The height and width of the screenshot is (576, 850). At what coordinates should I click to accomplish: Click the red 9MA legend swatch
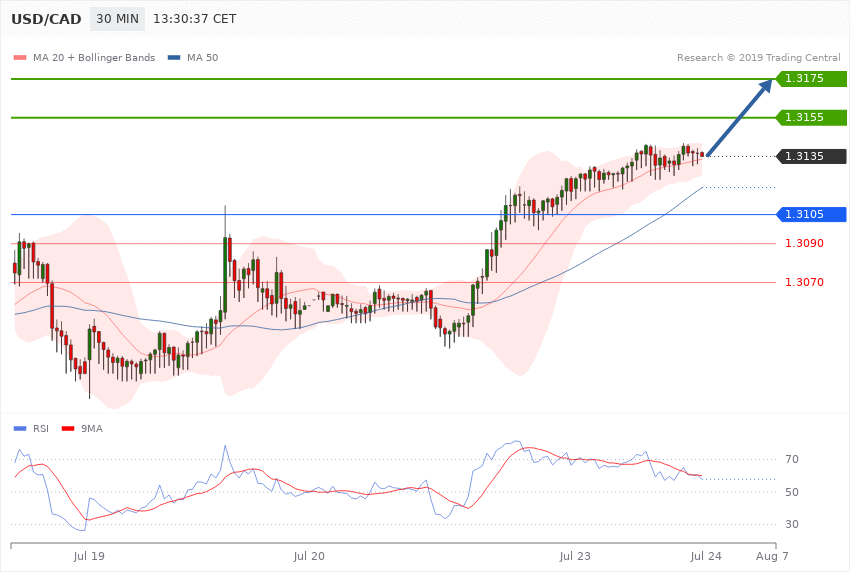[x=68, y=429]
